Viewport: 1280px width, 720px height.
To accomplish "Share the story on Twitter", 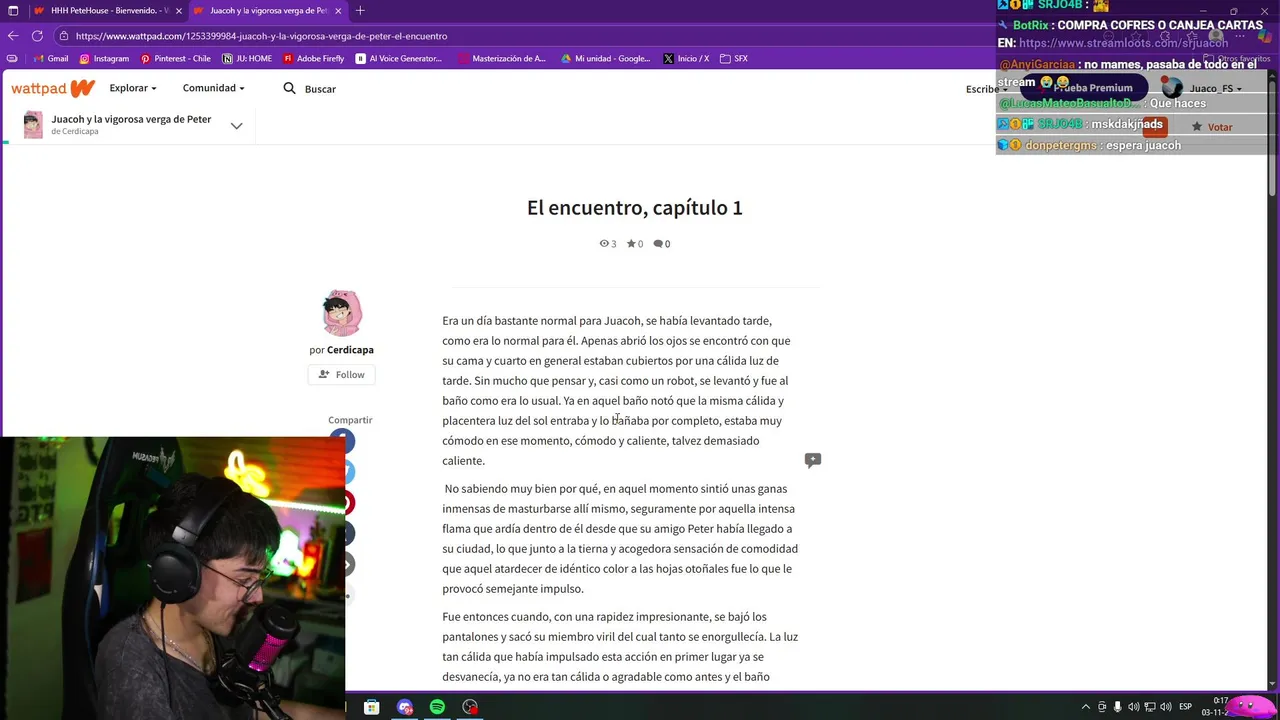I will coord(350,472).
